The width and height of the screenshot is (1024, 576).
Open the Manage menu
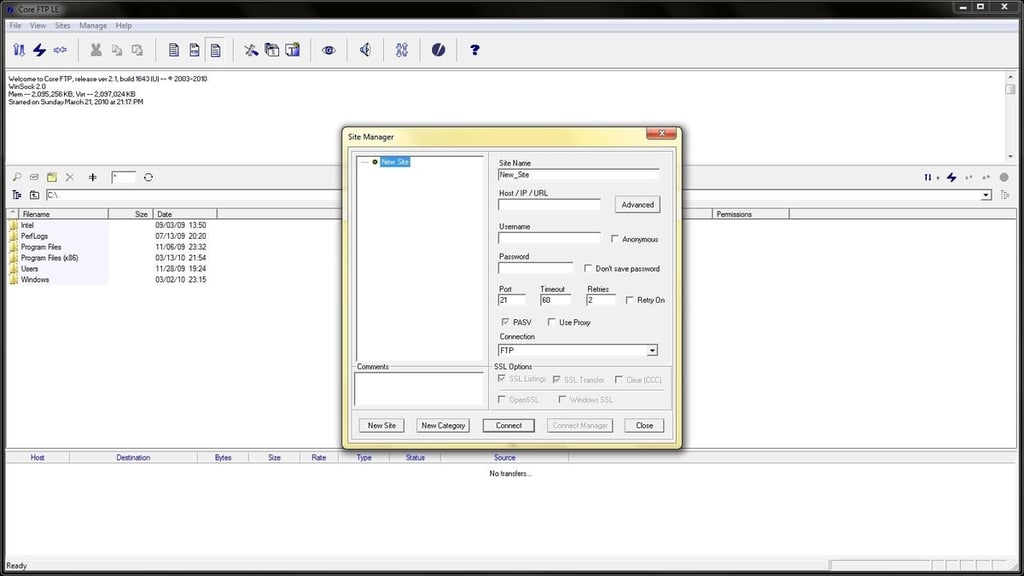click(x=93, y=25)
